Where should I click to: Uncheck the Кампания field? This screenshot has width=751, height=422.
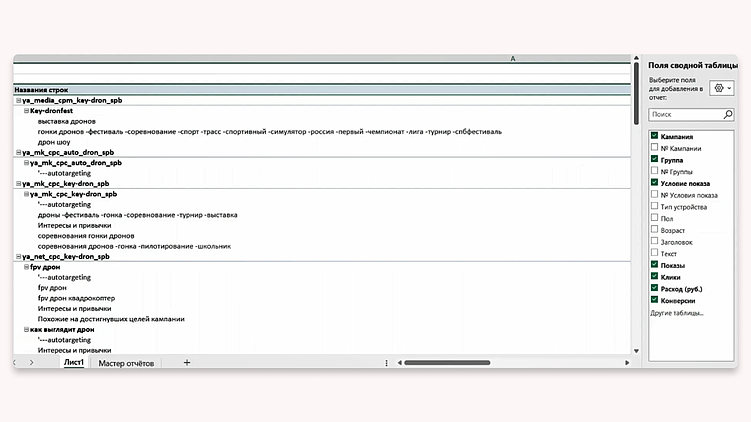click(654, 136)
